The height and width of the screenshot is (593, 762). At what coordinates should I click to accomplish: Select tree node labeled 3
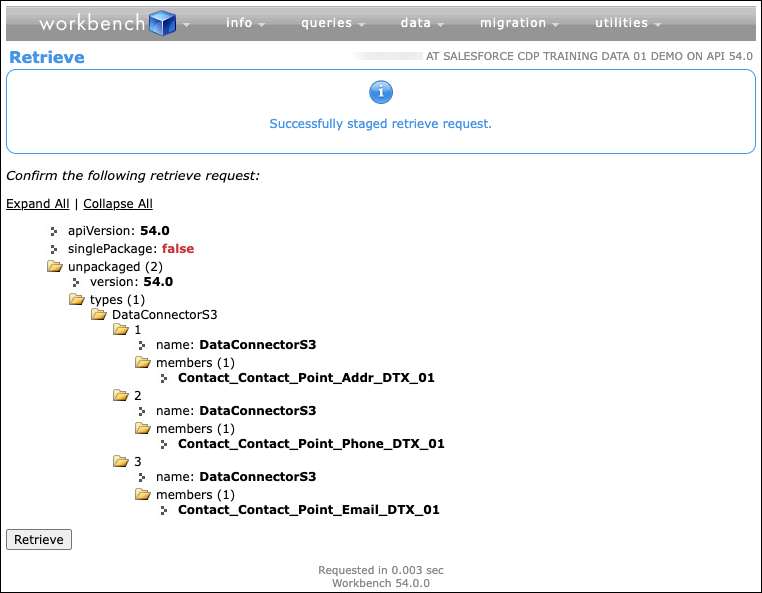click(138, 461)
